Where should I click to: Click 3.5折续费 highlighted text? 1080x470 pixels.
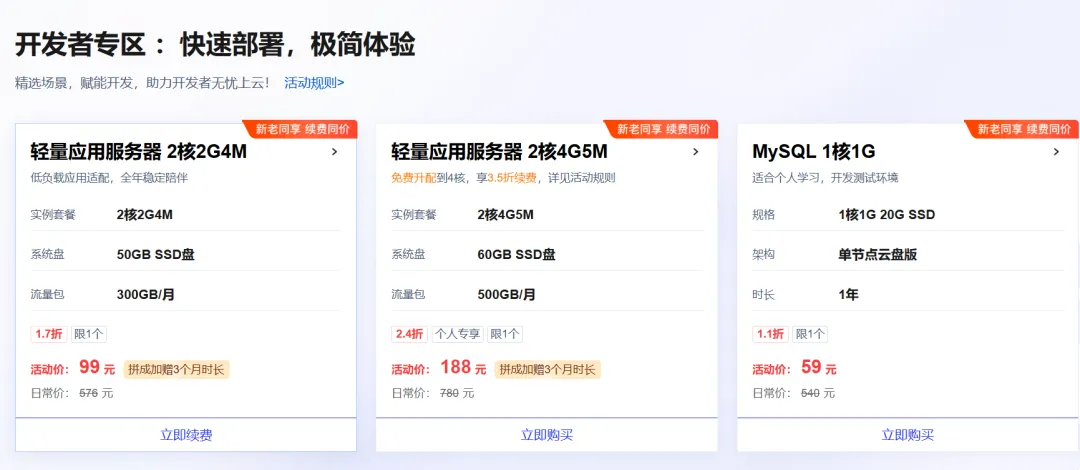click(512, 178)
